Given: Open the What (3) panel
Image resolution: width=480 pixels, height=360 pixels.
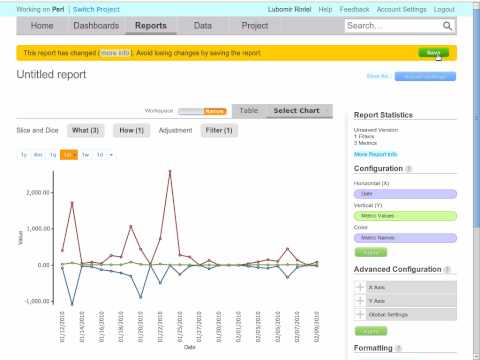Looking at the screenshot, I should point(85,130).
